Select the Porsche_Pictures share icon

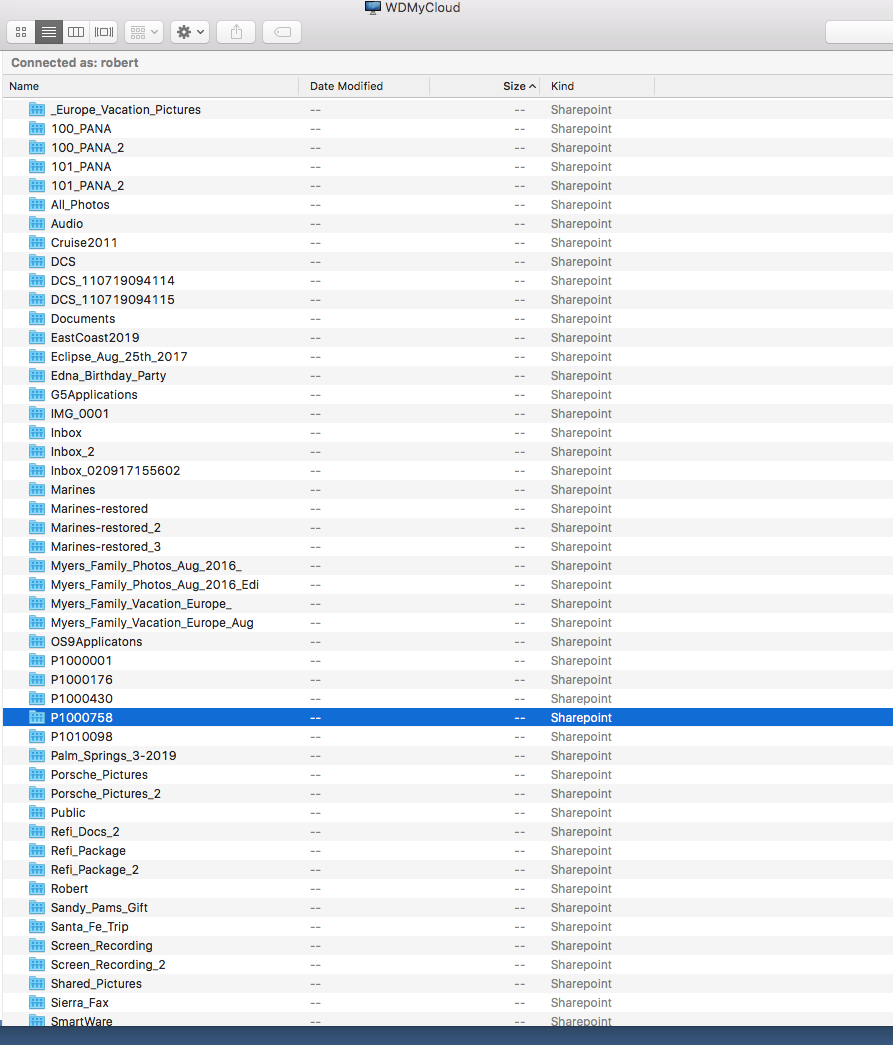click(37, 774)
